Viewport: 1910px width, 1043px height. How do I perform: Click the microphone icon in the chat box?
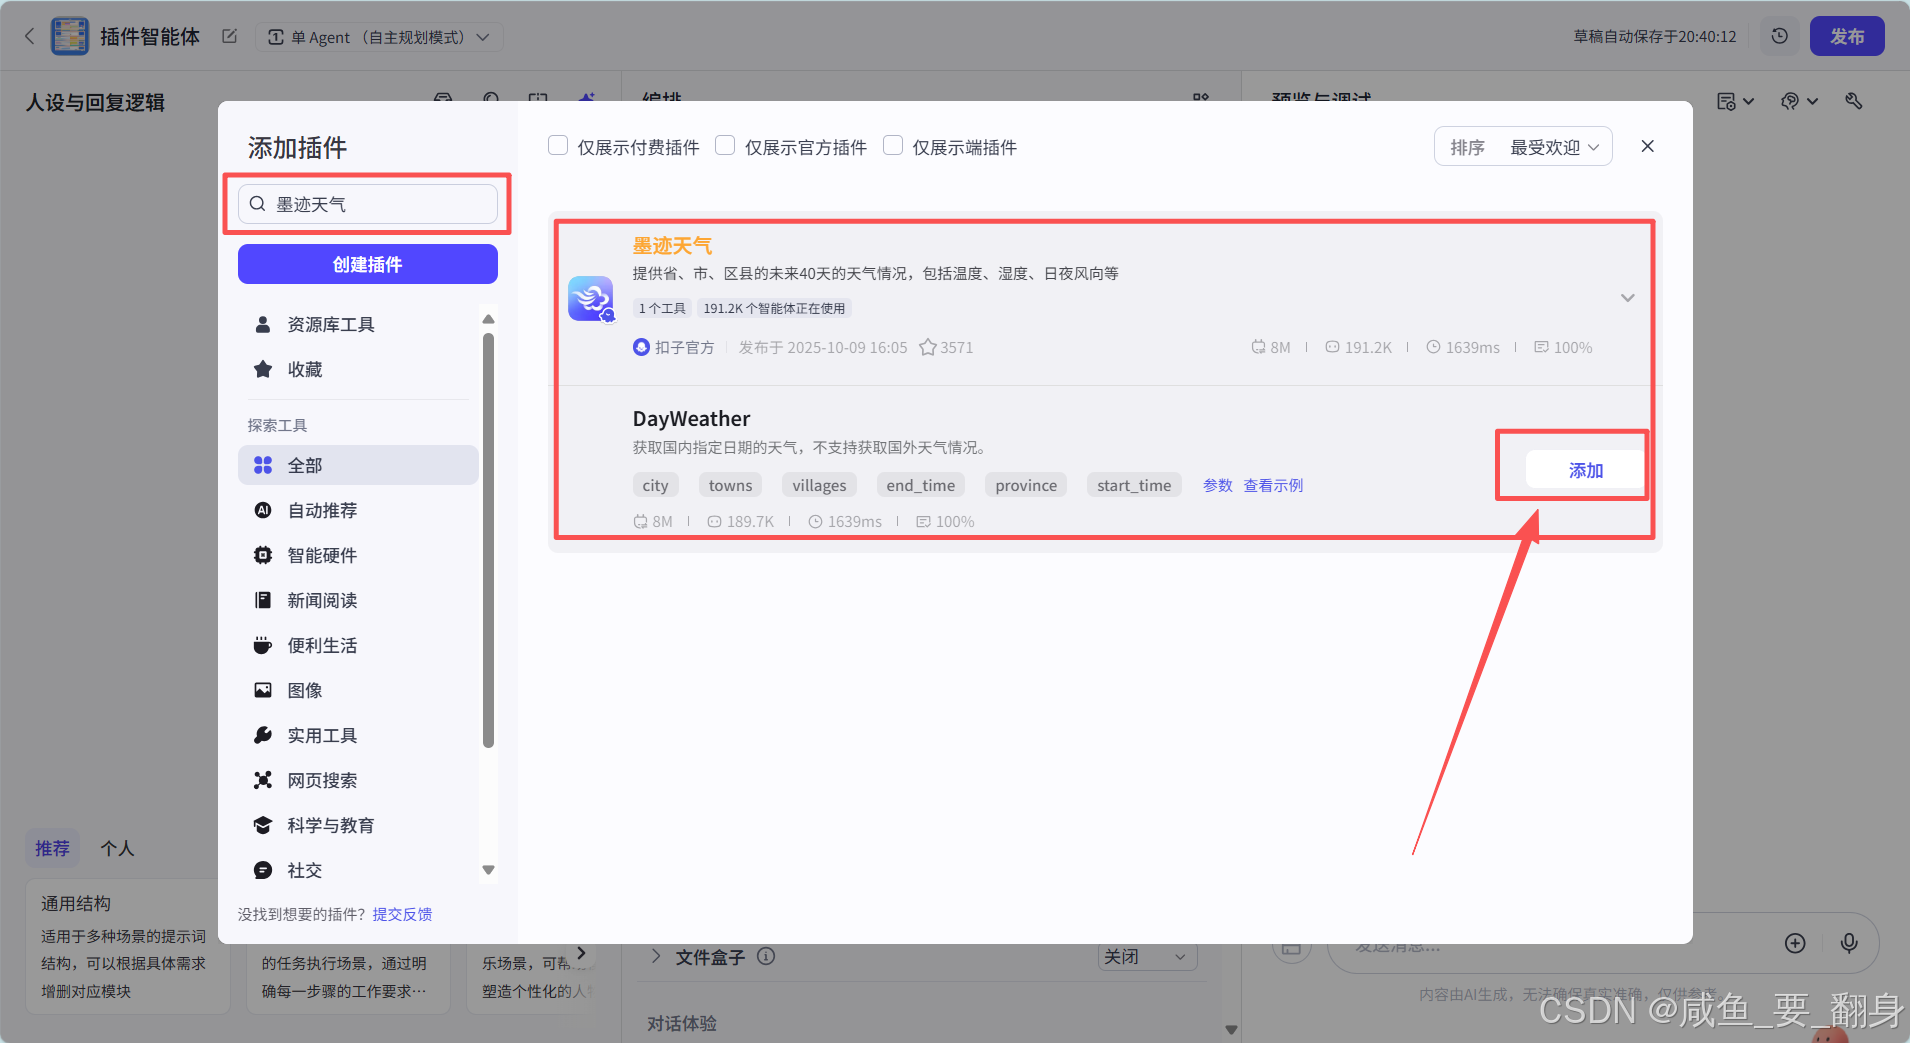[x=1849, y=943]
